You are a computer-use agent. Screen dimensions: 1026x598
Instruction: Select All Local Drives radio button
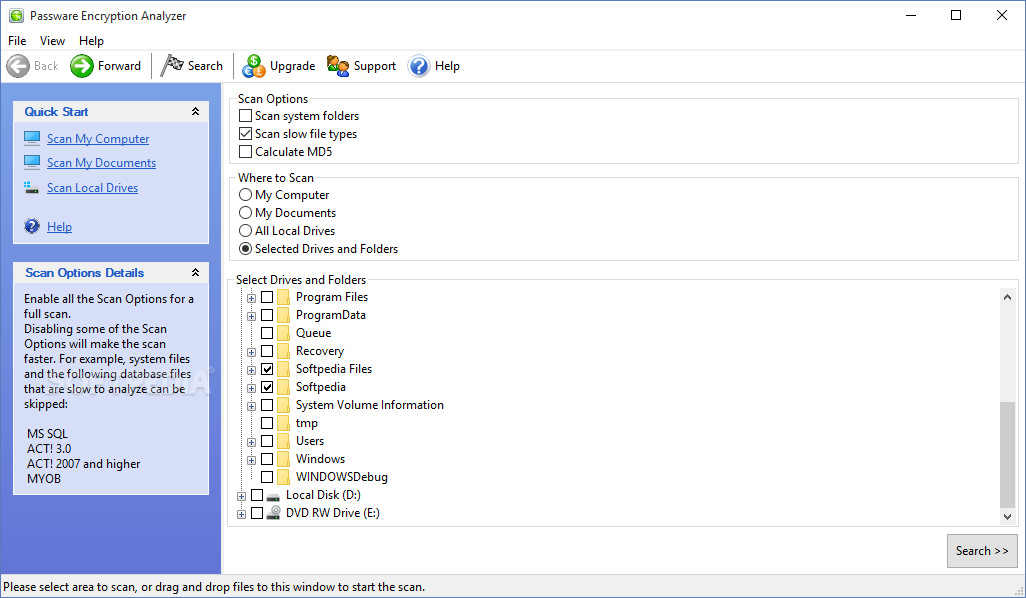click(245, 231)
